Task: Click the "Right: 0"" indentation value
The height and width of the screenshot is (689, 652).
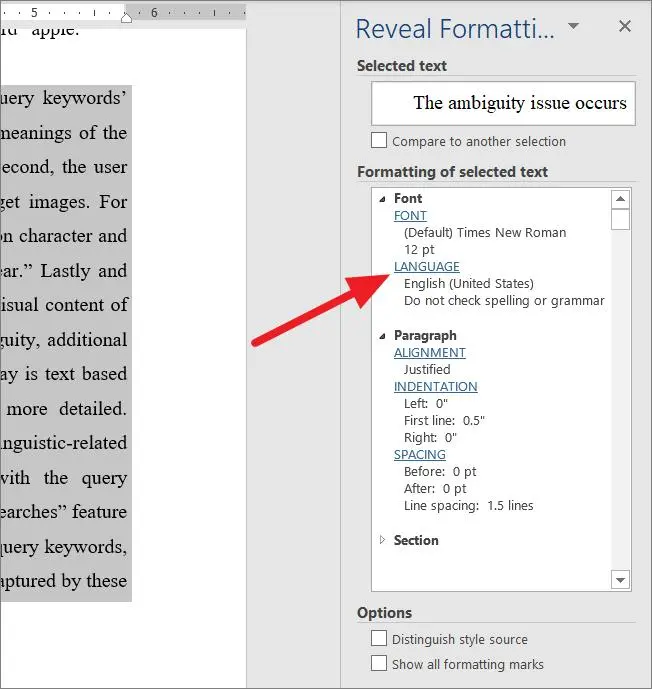Action: [x=430, y=438]
